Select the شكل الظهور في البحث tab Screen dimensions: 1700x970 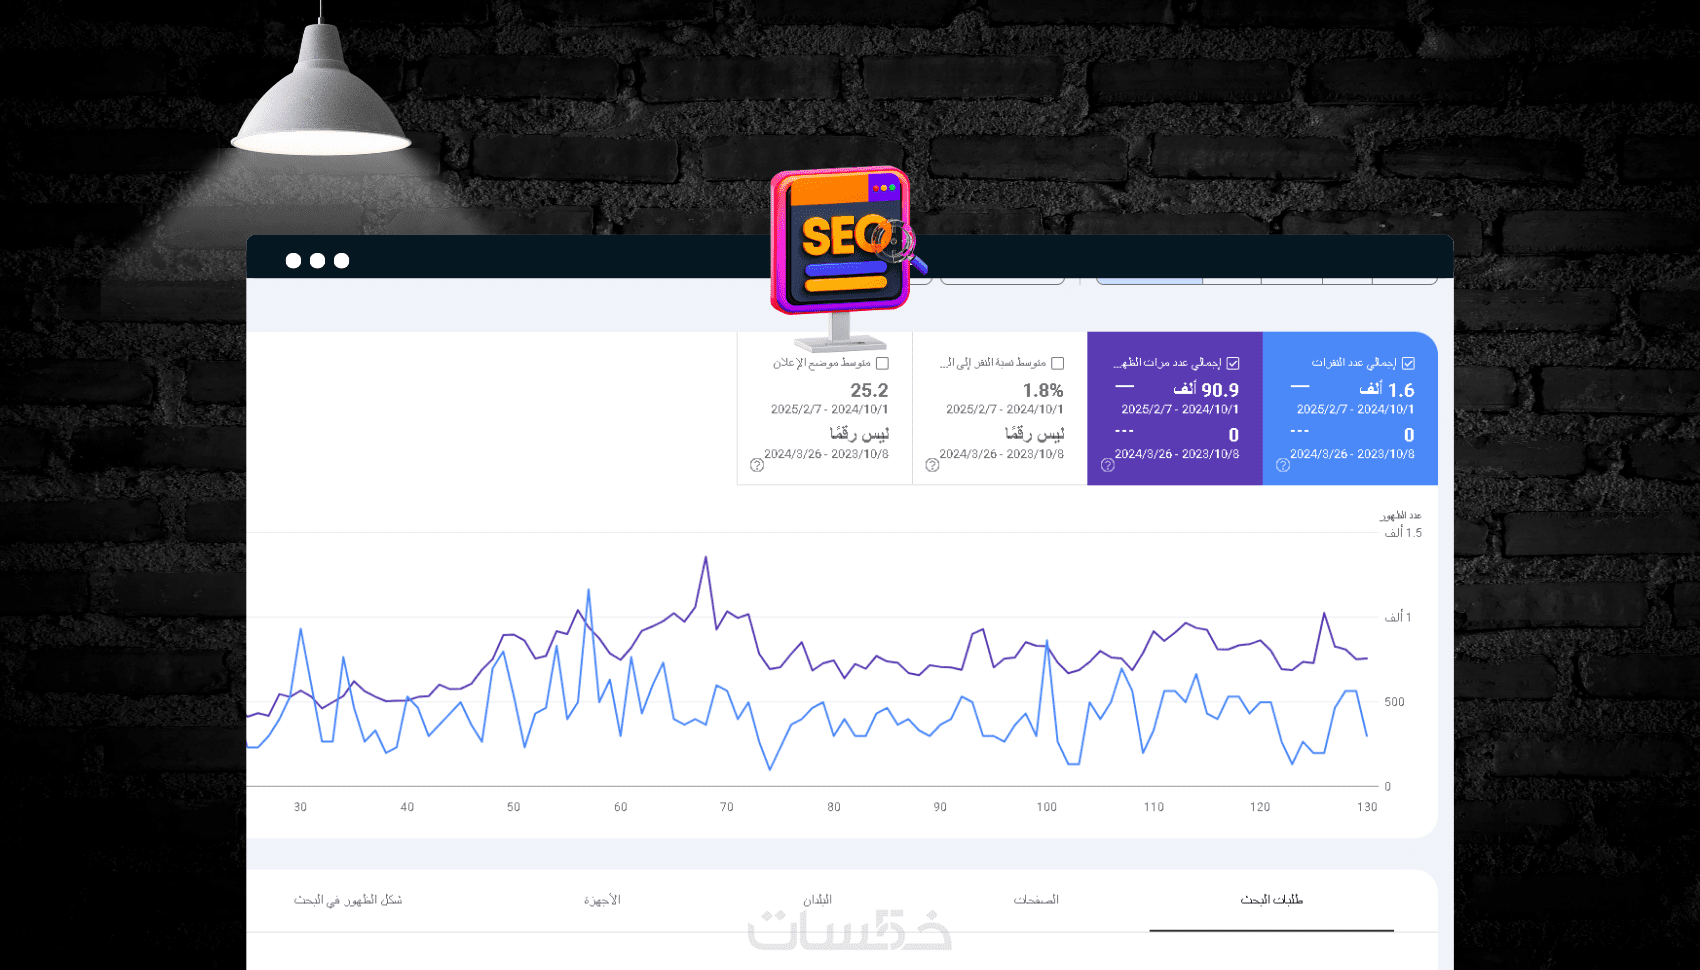point(348,900)
